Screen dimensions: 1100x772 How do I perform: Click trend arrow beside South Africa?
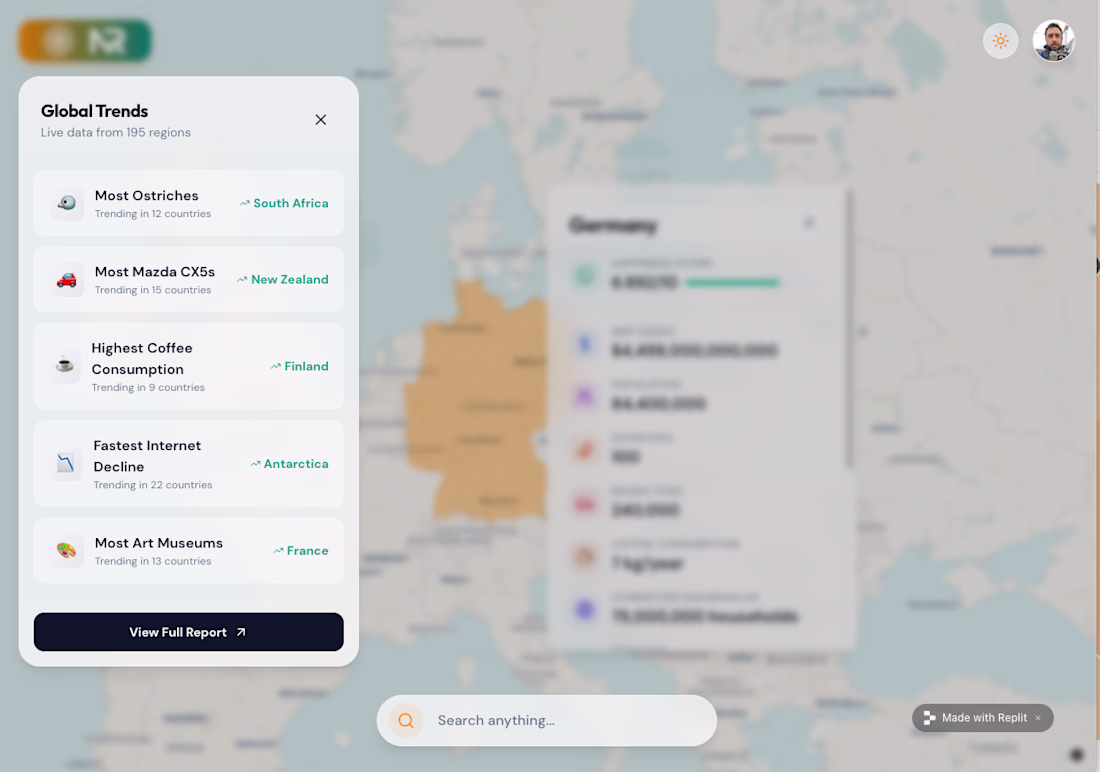tap(245, 204)
